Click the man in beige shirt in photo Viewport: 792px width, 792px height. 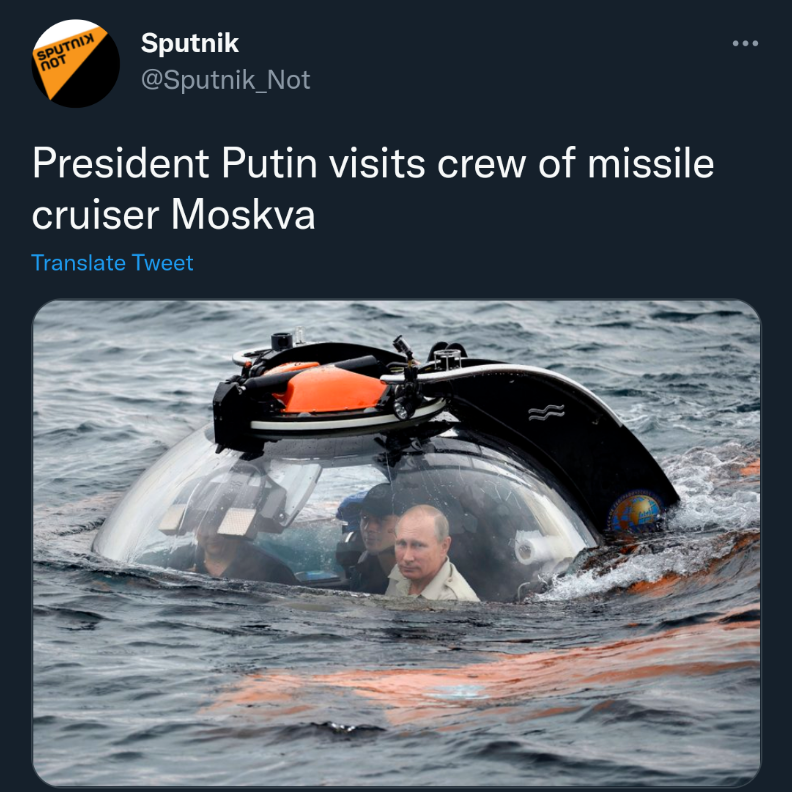428,554
